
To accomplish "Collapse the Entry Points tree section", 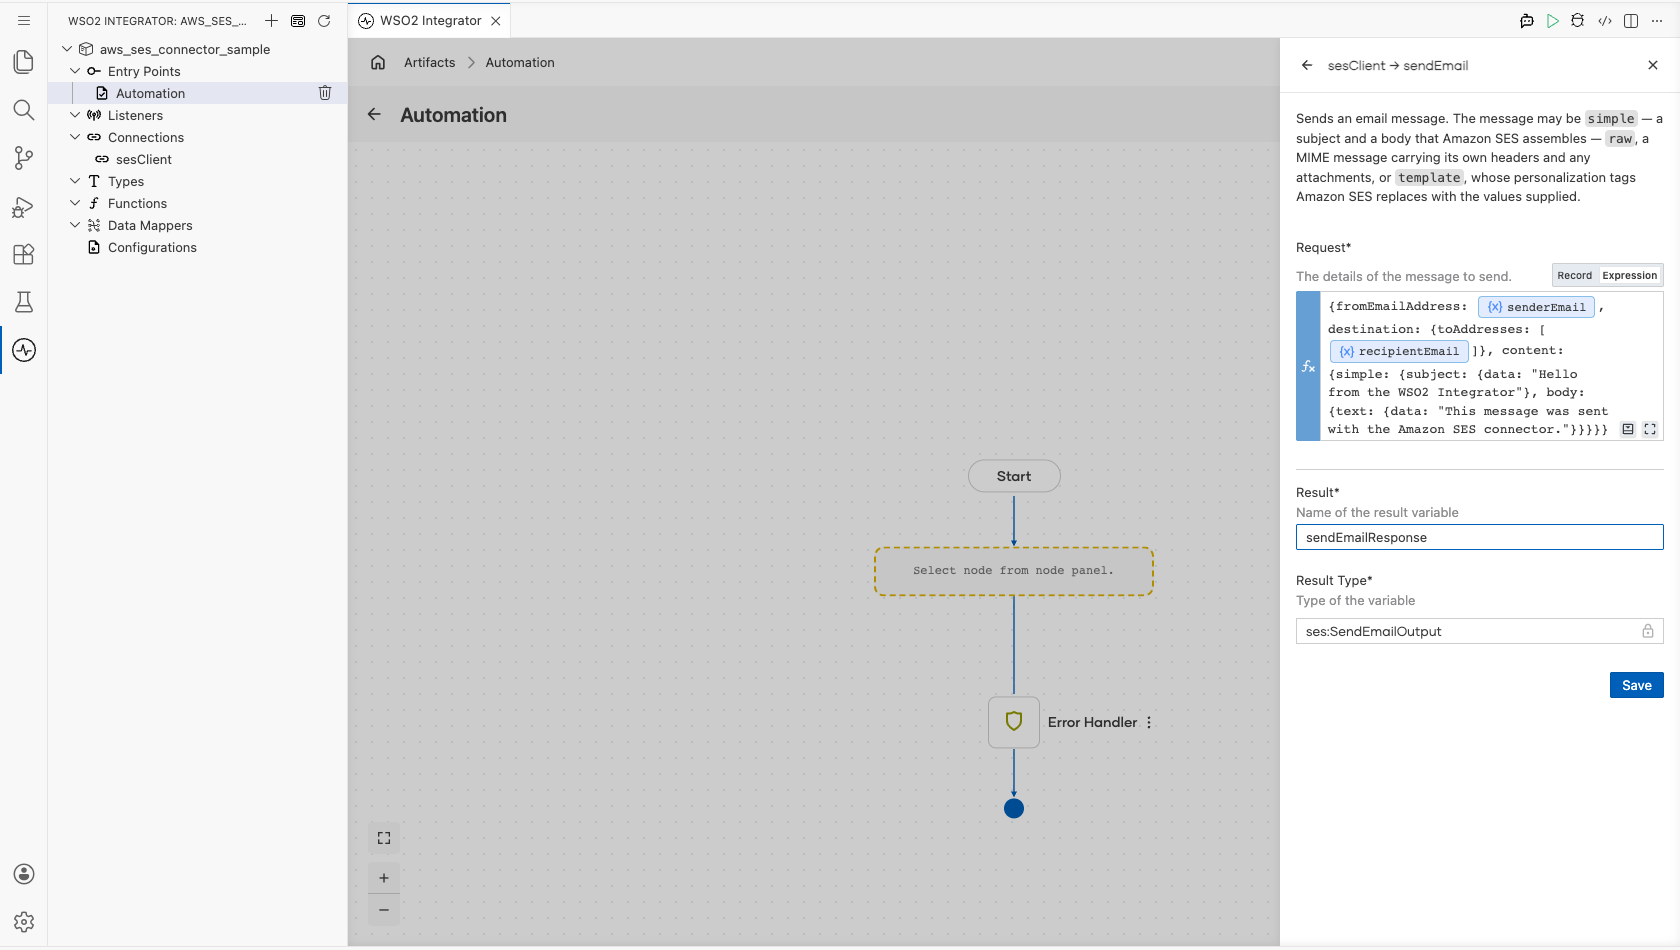I will [x=75, y=71].
